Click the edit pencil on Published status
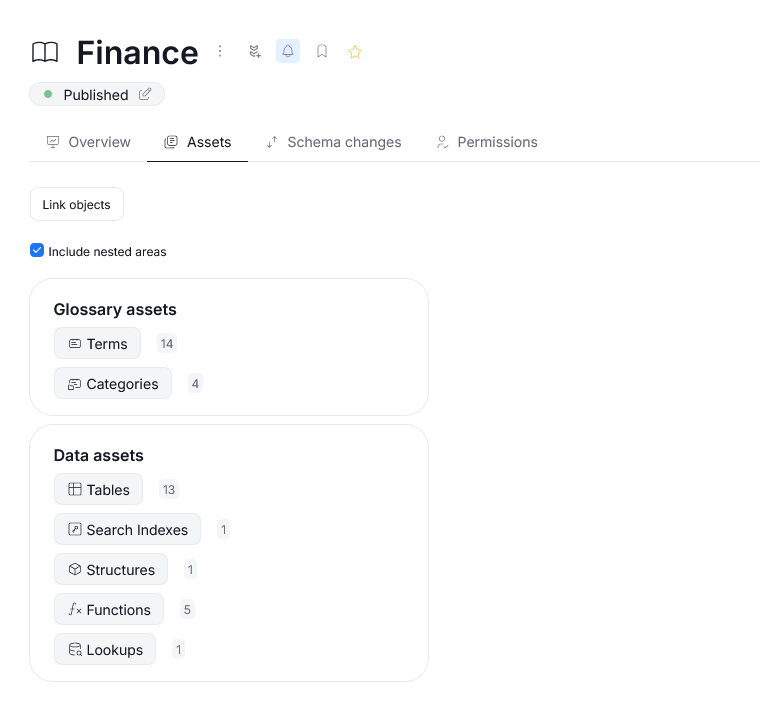 pos(145,94)
